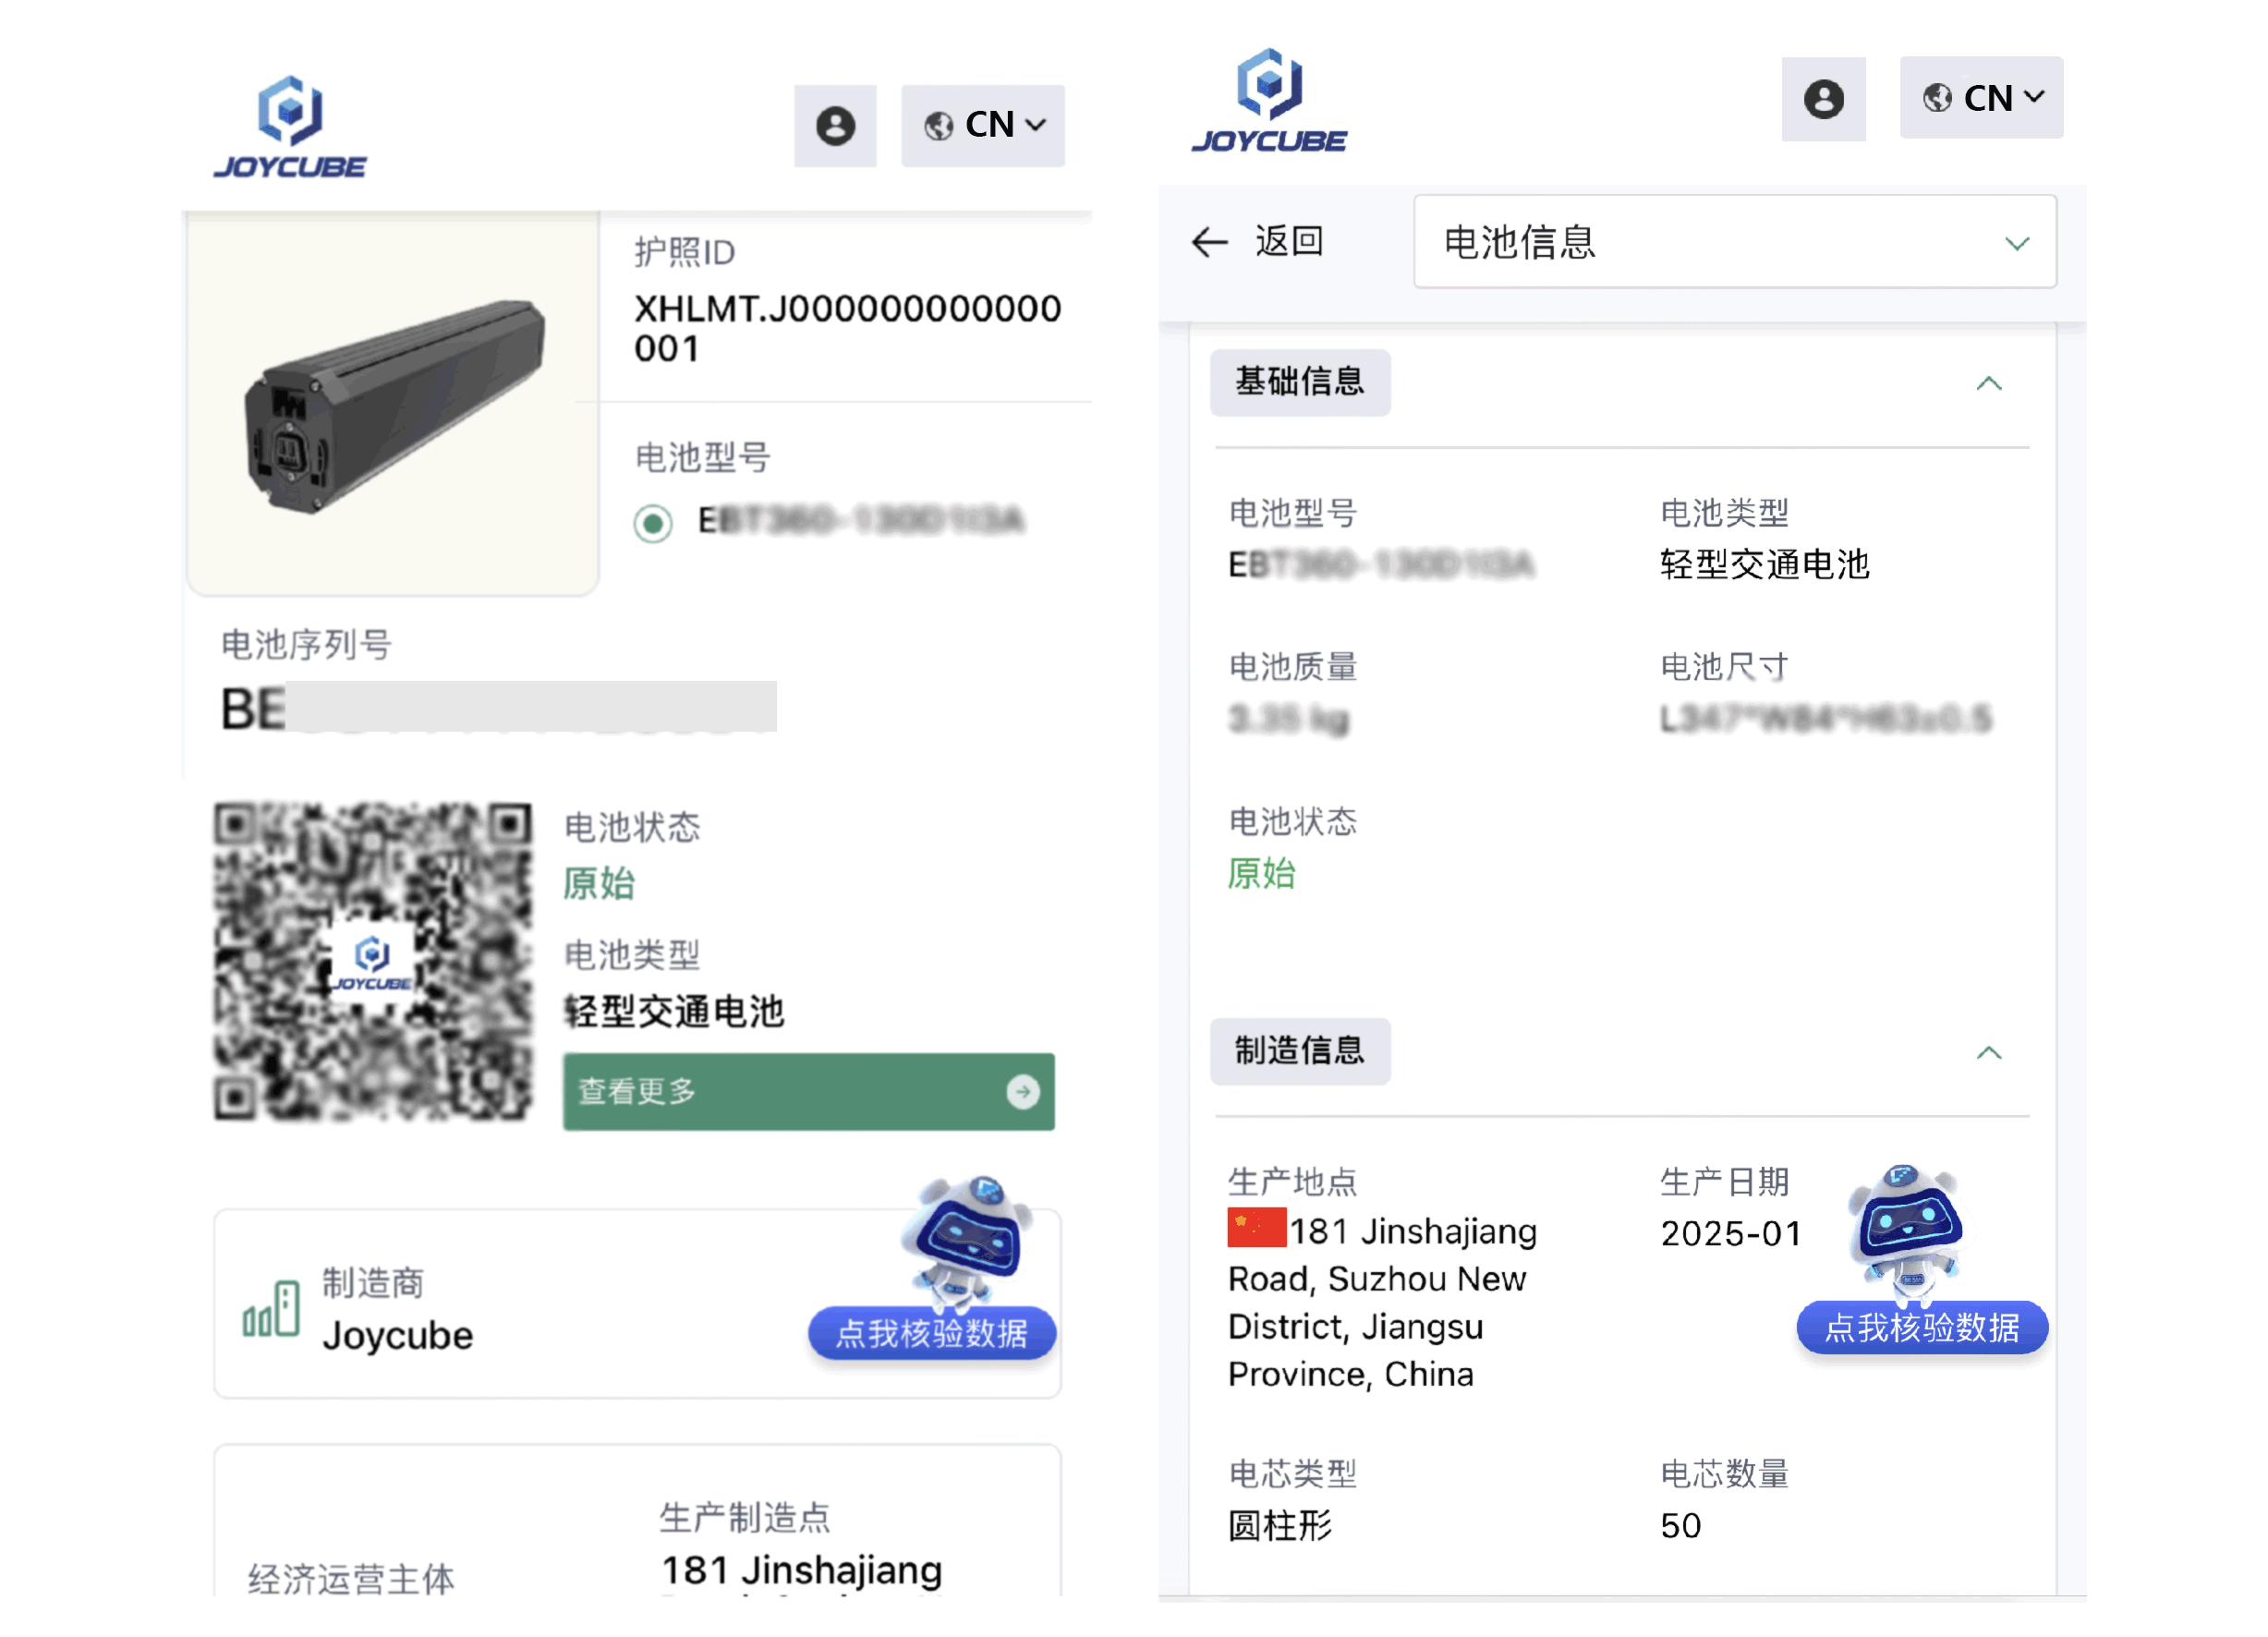Select the battery model radio button
Screen dimensions: 2268x1637
coord(653,522)
